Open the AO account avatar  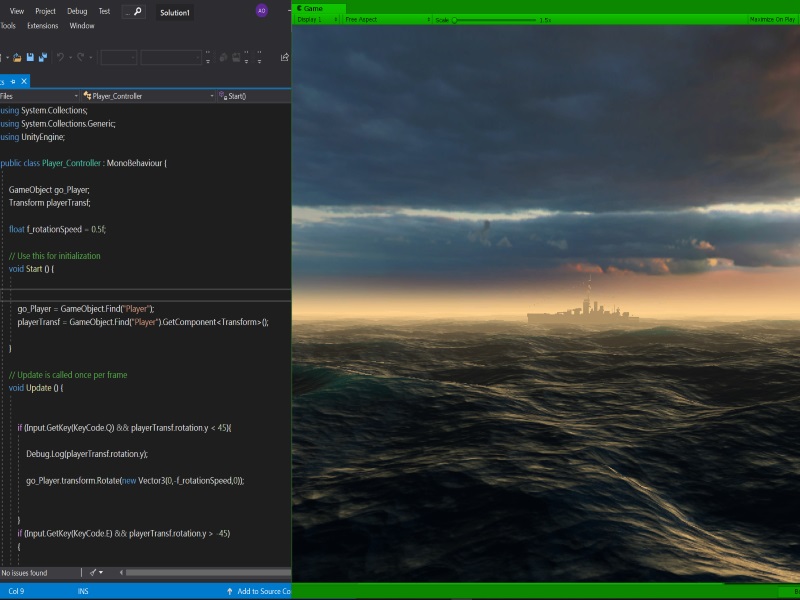262,11
